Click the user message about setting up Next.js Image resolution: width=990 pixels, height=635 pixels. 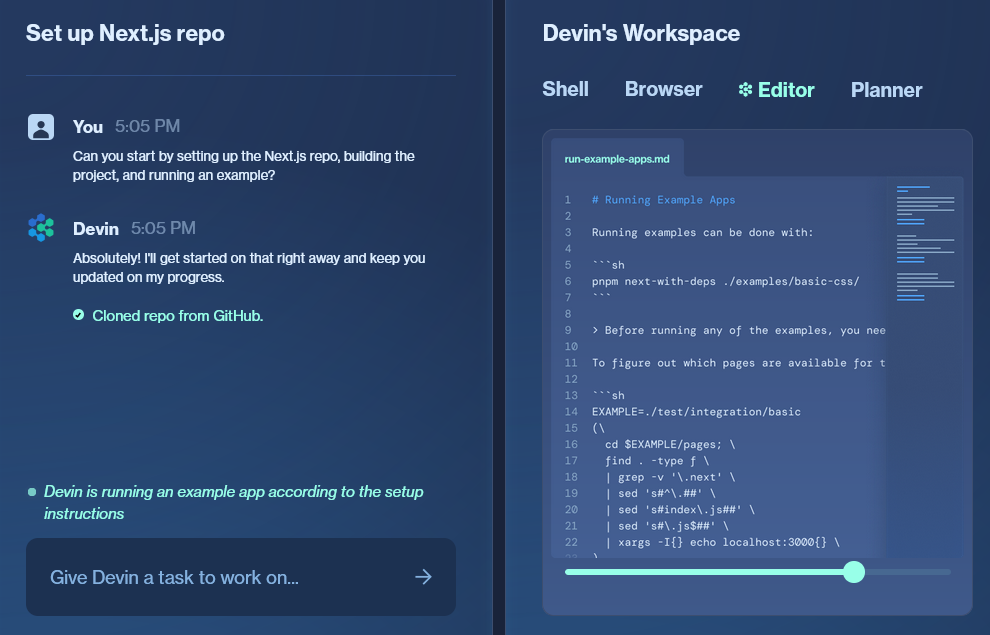point(244,165)
